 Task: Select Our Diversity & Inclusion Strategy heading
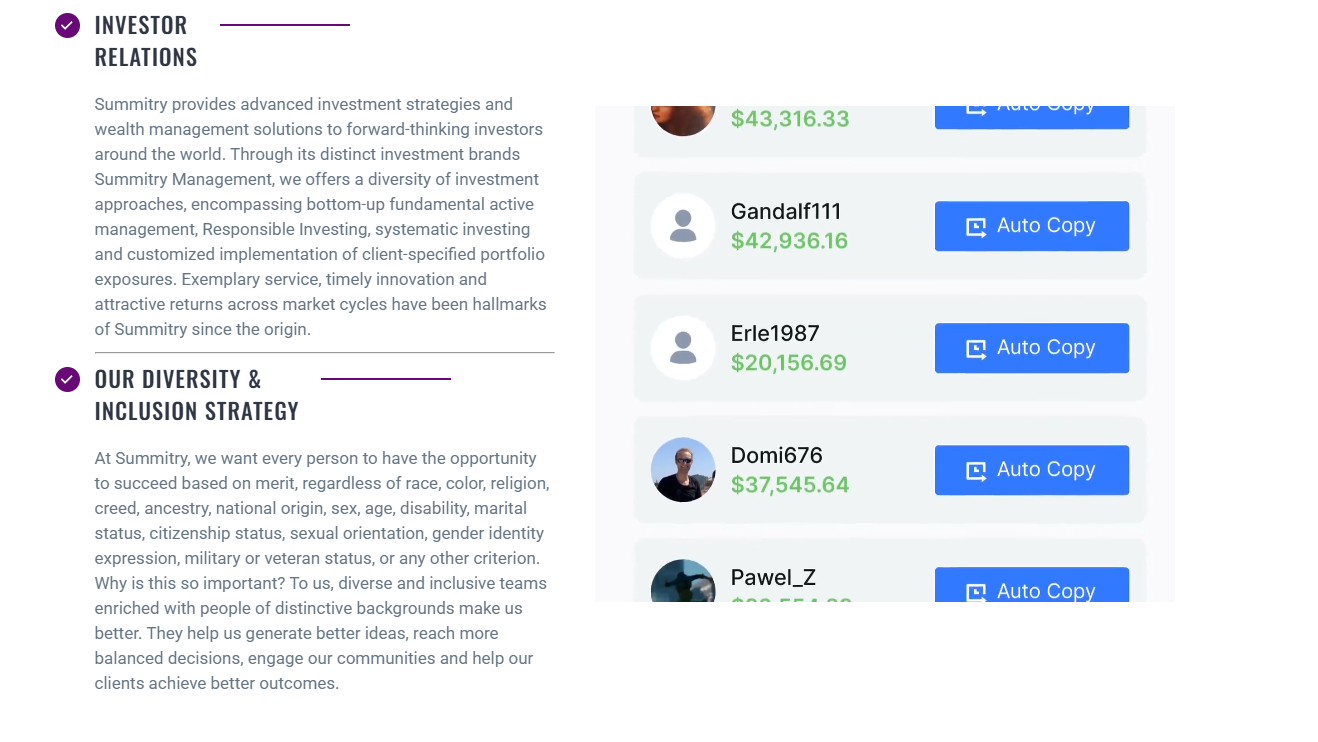pos(196,395)
